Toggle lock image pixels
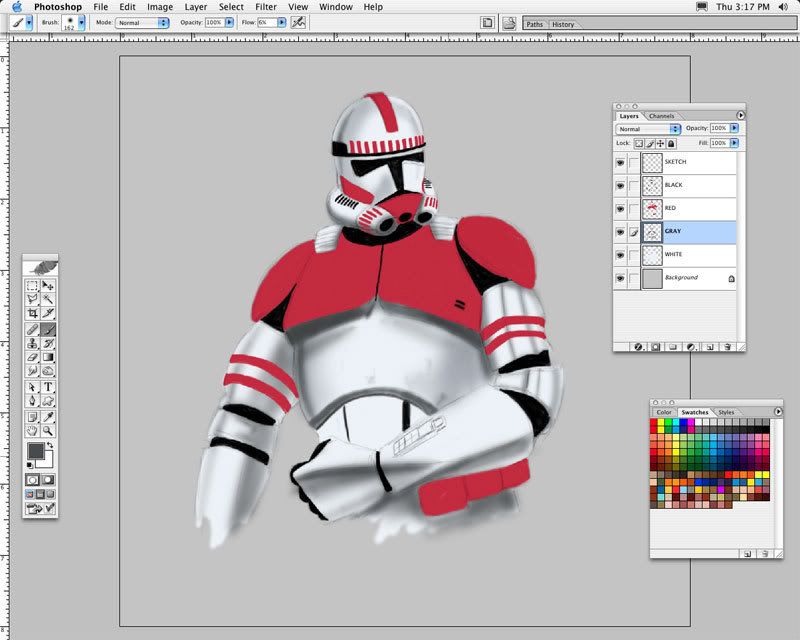This screenshot has height=640, width=800. [x=650, y=143]
